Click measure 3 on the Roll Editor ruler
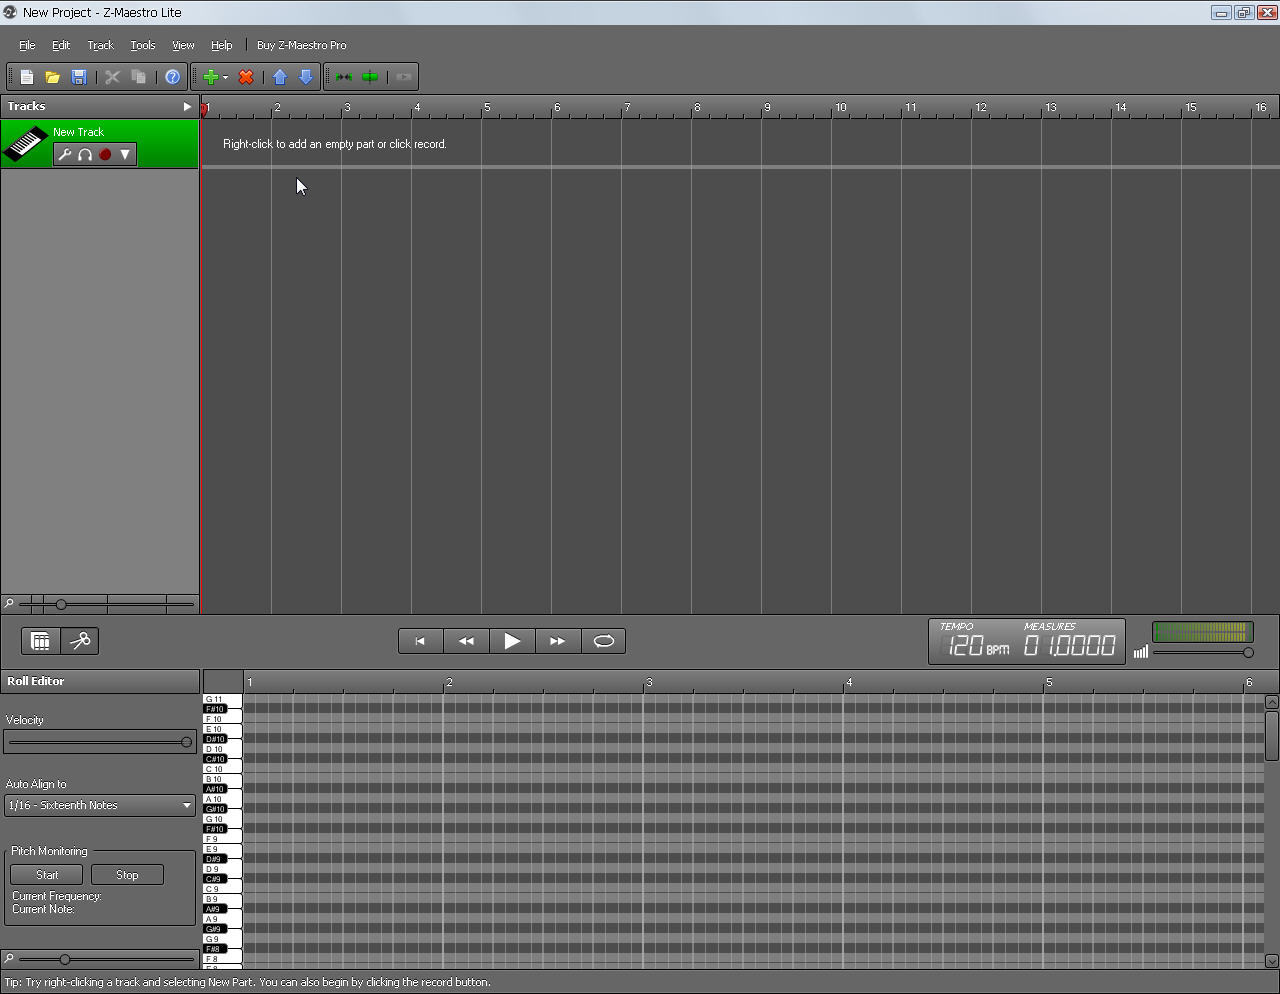 click(x=649, y=682)
